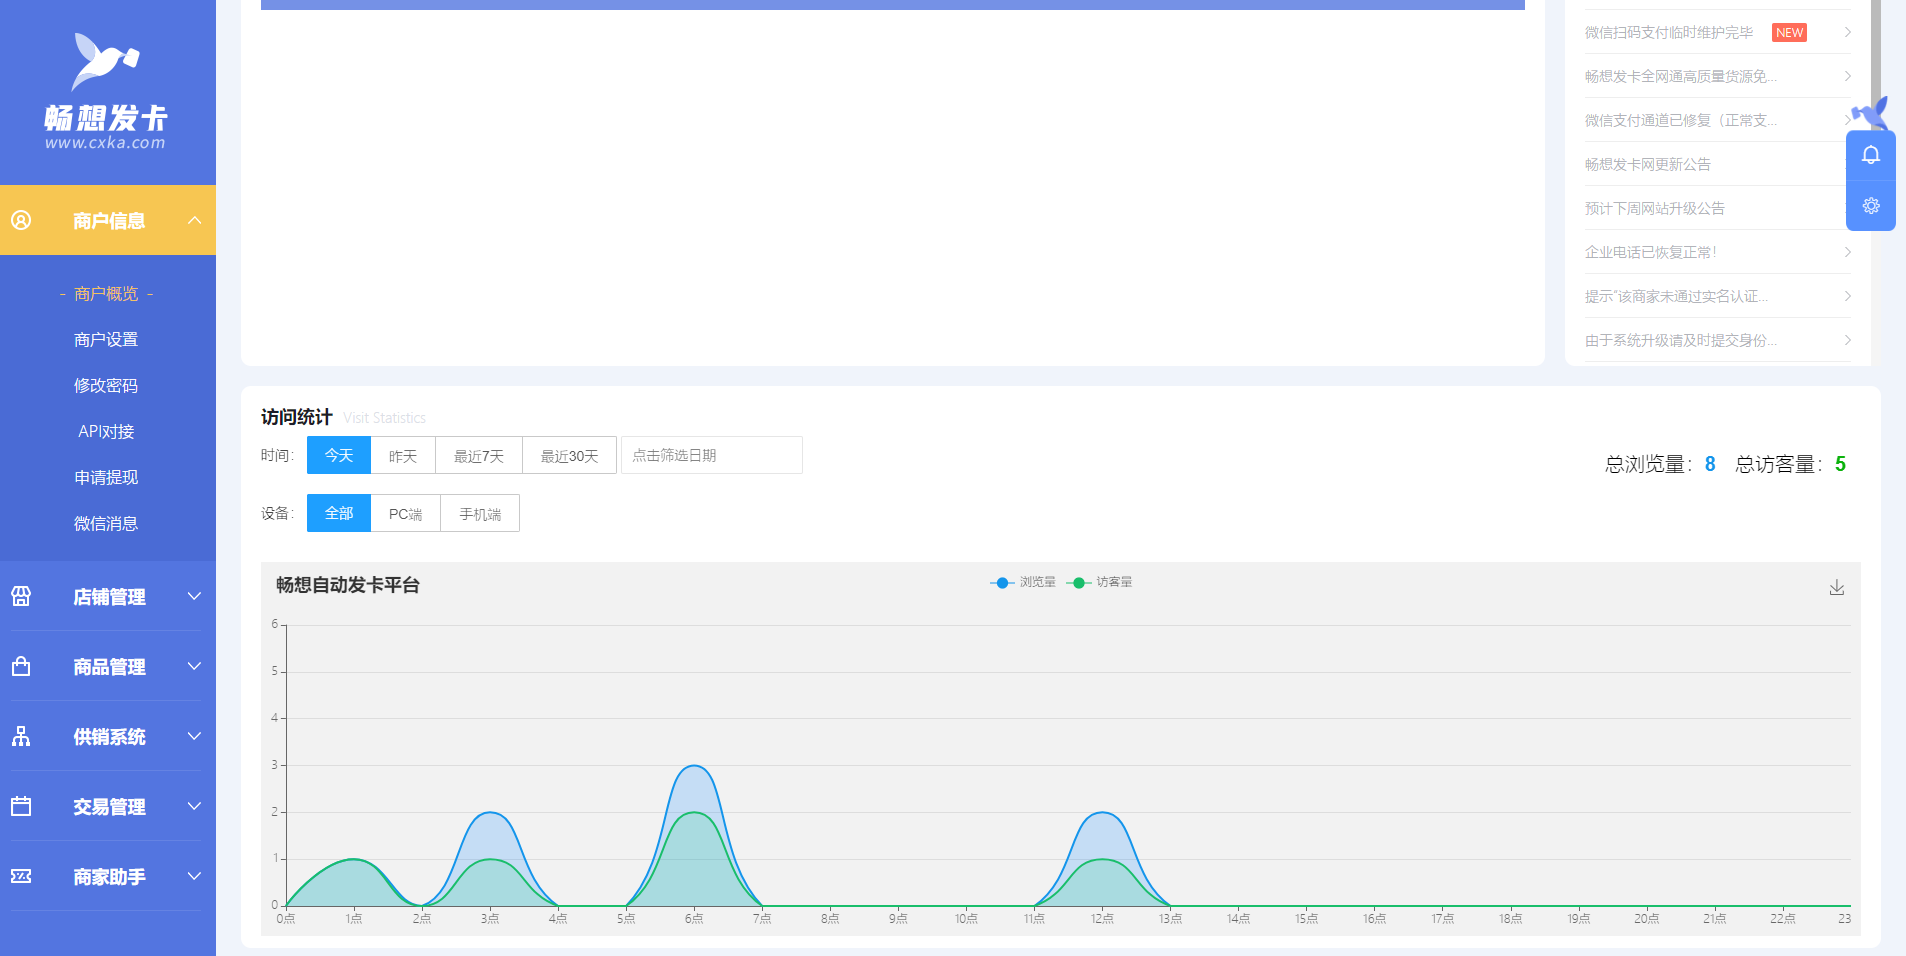Select 手机端 device filter

pos(480,514)
